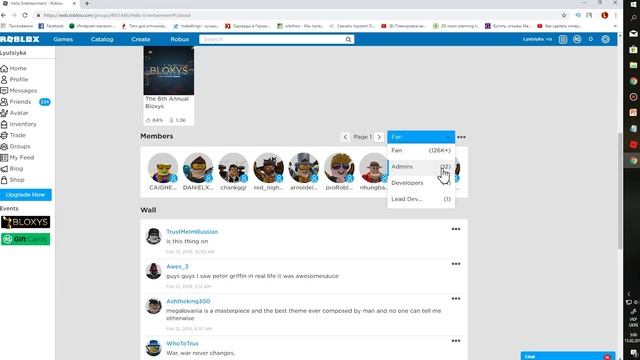Image resolution: width=640 pixels, height=360 pixels.
Task: Open options for Awes_3's wall post
Action: 456,264
